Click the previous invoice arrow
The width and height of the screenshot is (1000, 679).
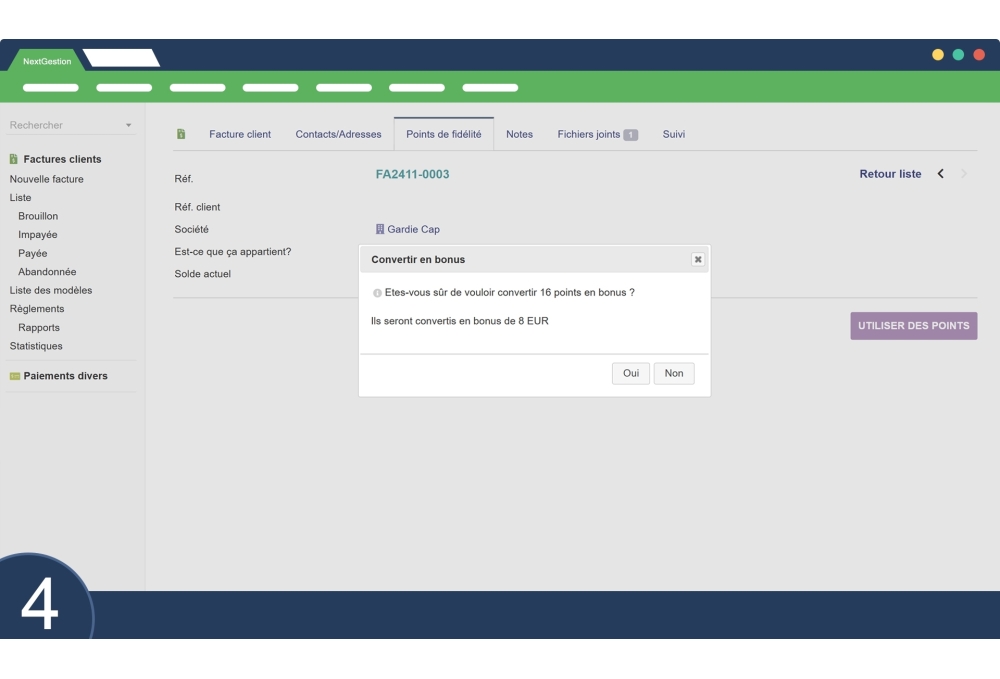tap(940, 174)
